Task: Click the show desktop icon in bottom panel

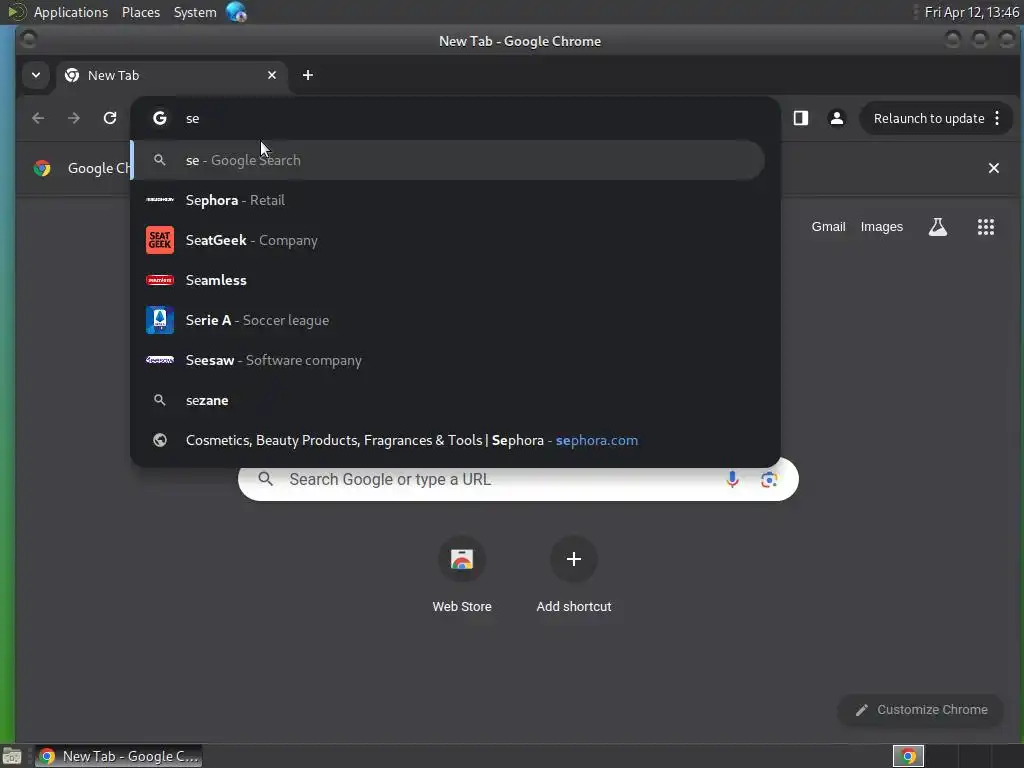Action: [x=12, y=756]
